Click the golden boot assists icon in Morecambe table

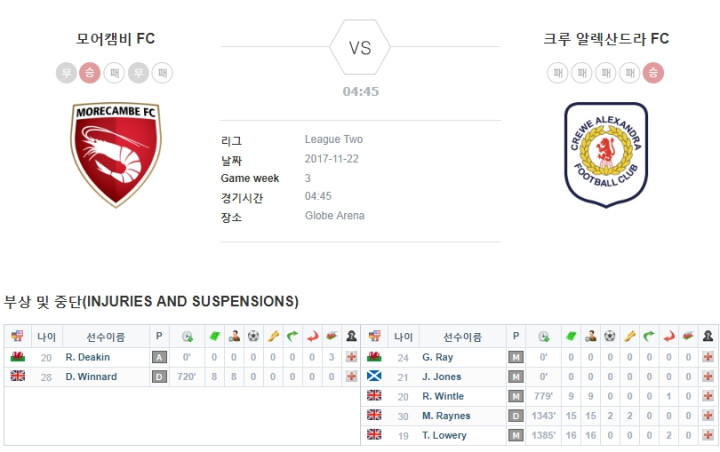pos(273,336)
